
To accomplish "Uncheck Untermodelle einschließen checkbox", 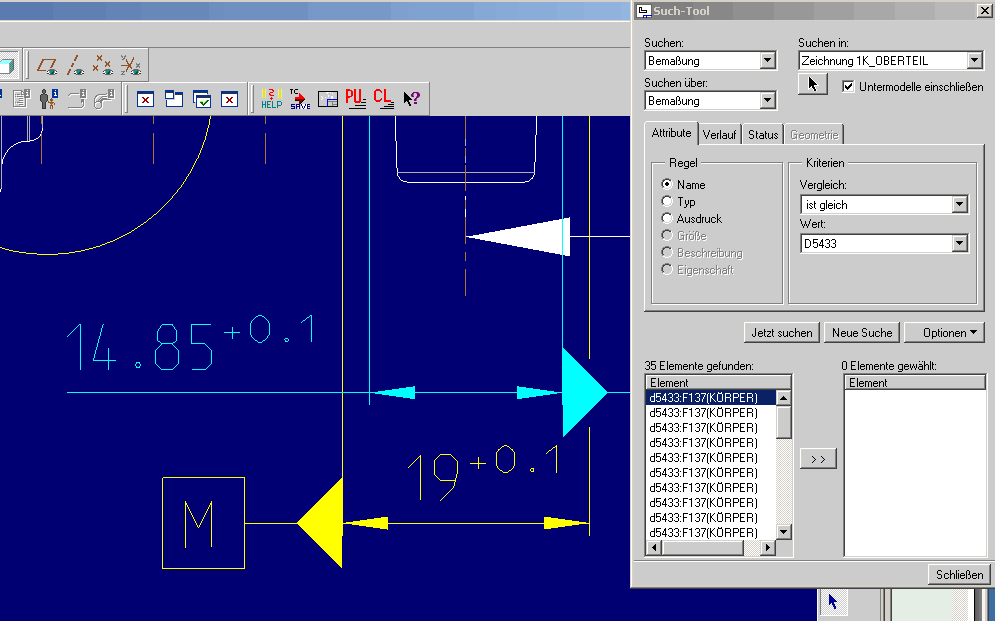I will point(848,86).
